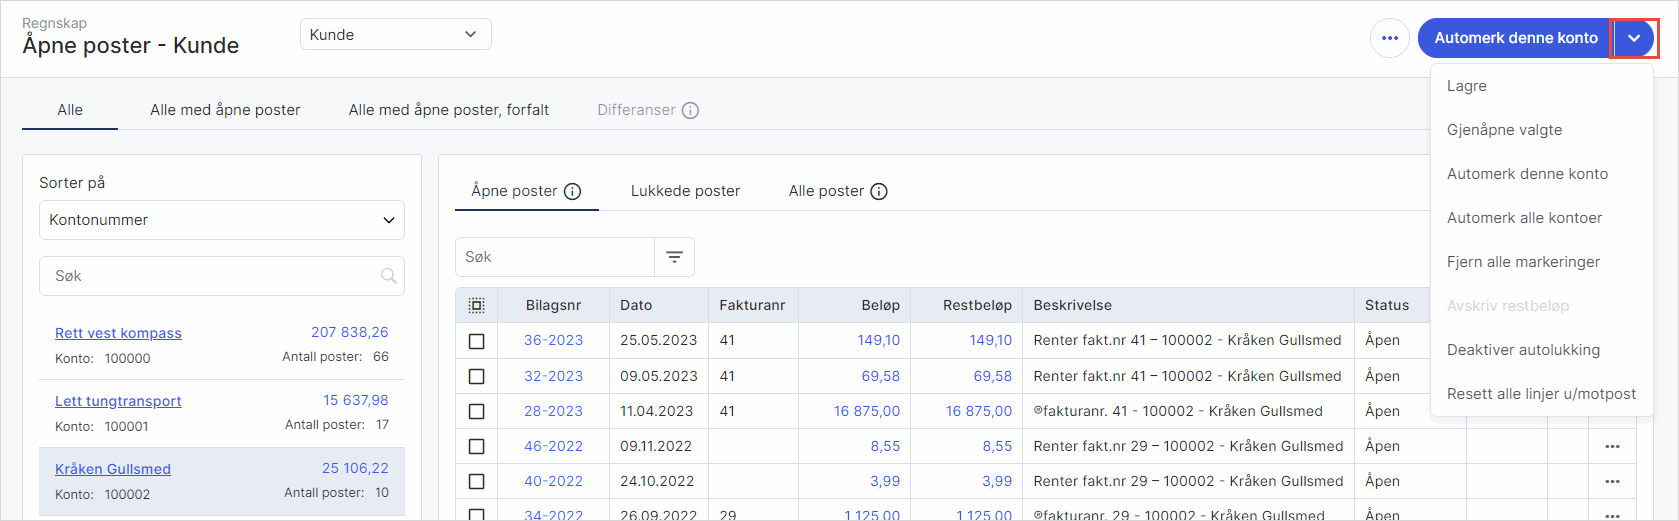Click info icon beside Alle poster tab
Screen dimensions: 1679x521
[879, 191]
